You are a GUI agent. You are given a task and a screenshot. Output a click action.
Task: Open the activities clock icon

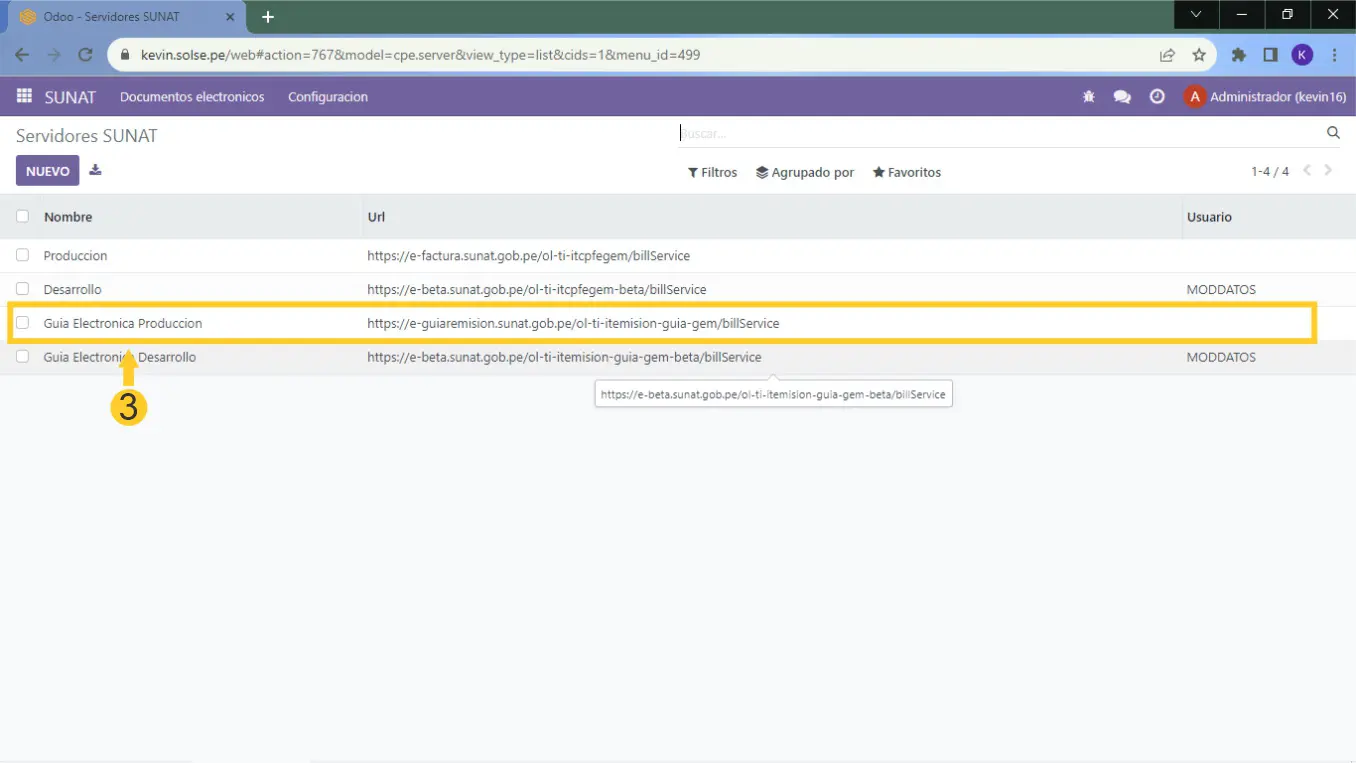click(x=1157, y=97)
